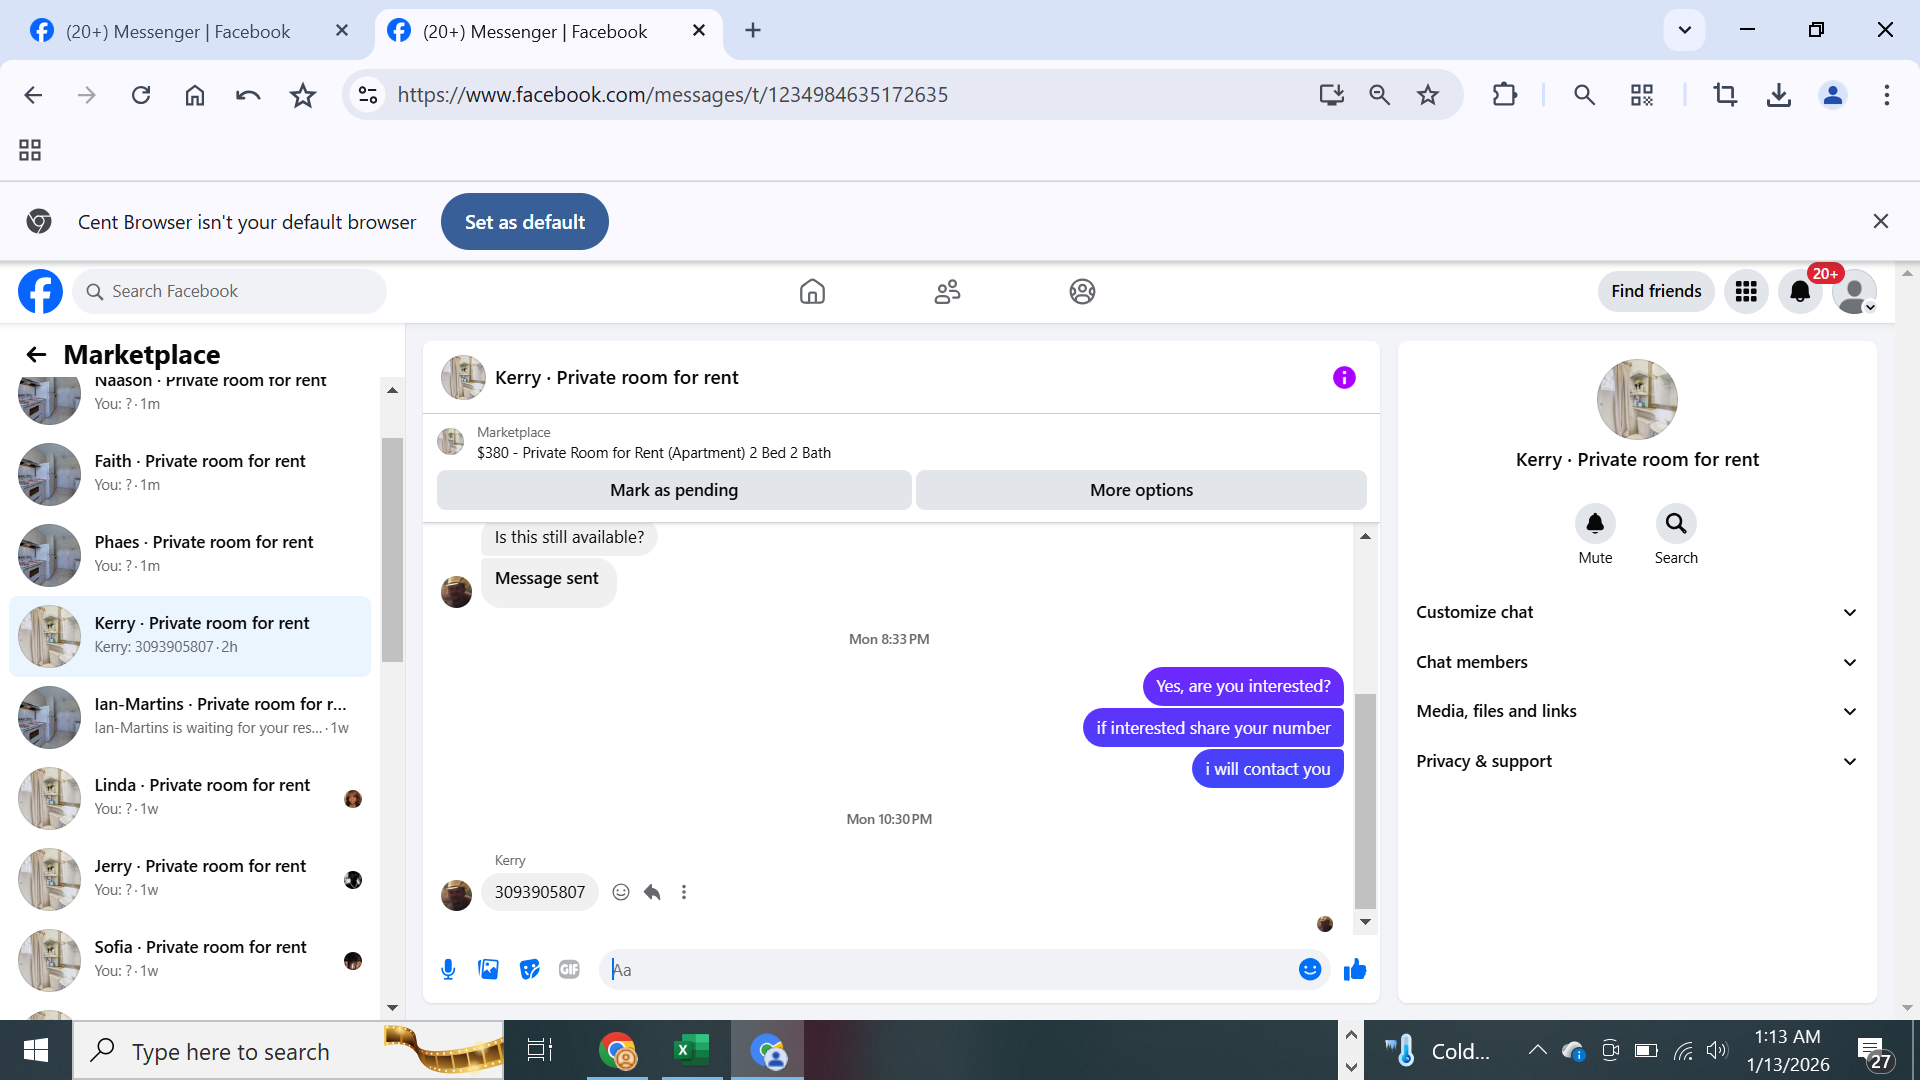Viewport: 1920px width, 1080px height.
Task: Open conversation information purple icon
Action: pyautogui.click(x=1344, y=377)
